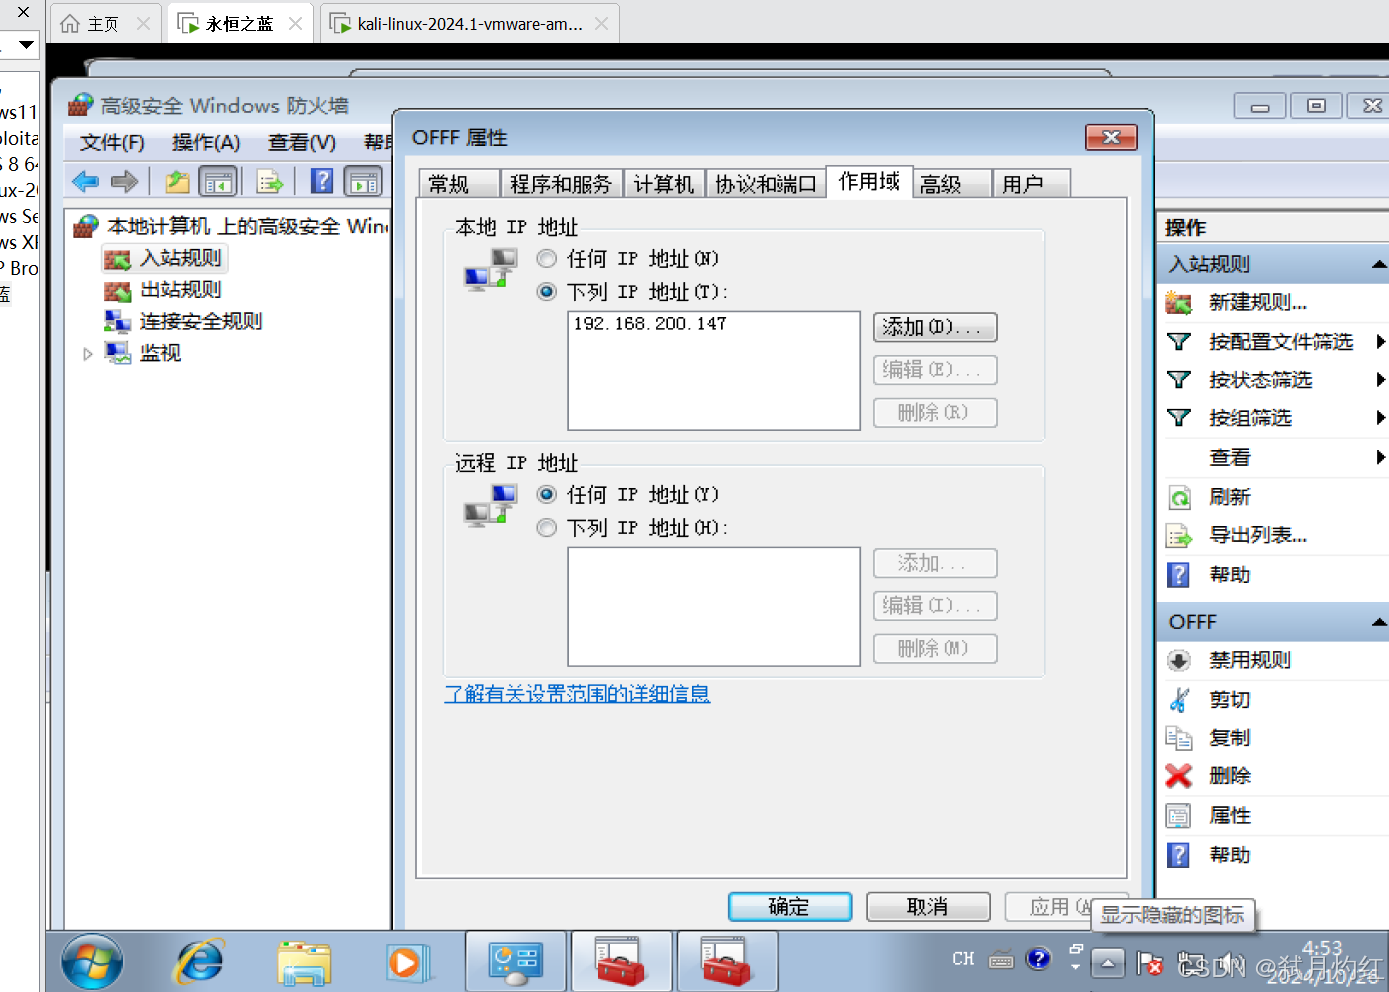Expand the 按组筛选 submenu arrow
Image resolution: width=1389 pixels, height=992 pixels.
(x=1380, y=418)
